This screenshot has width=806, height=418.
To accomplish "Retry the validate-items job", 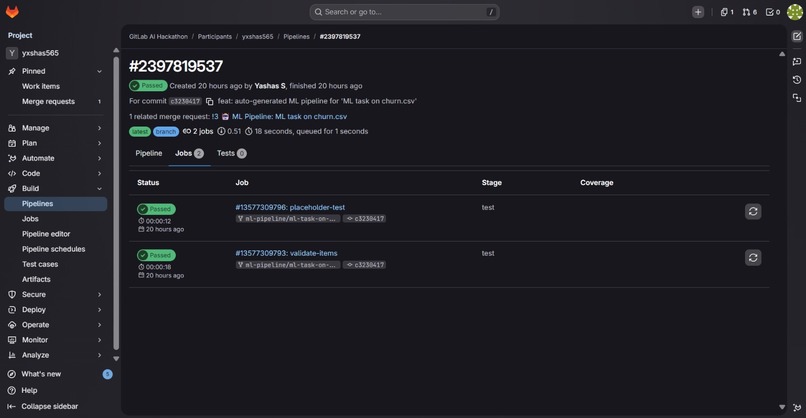I will [753, 258].
